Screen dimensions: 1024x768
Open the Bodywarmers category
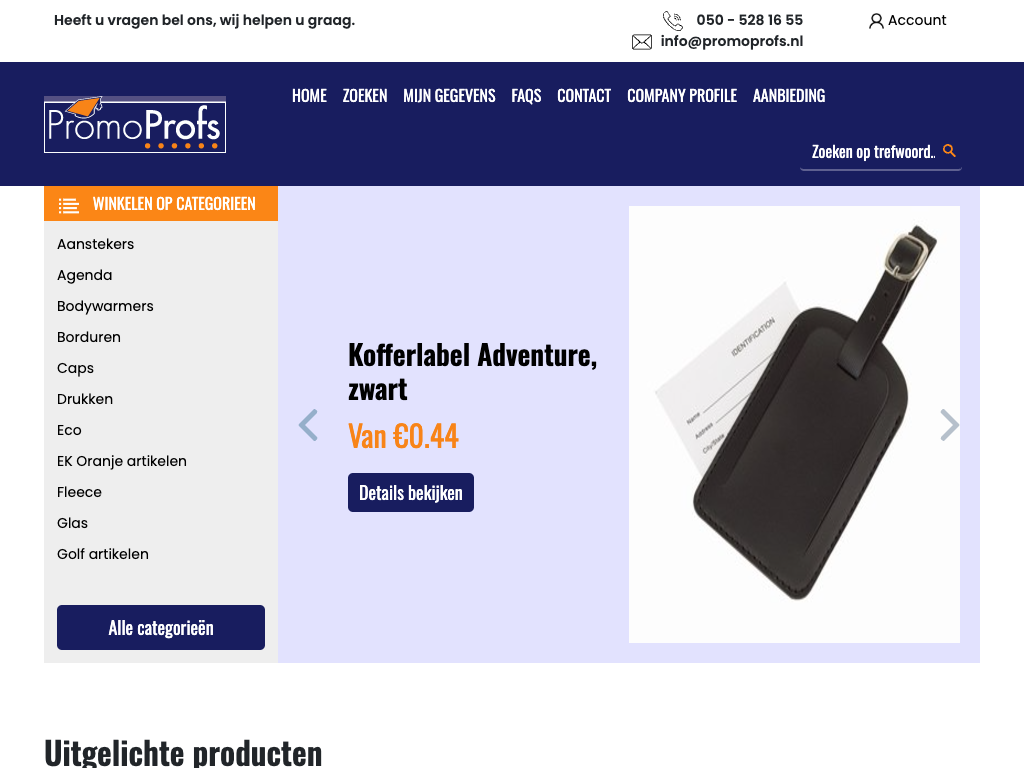pyautogui.click(x=105, y=306)
